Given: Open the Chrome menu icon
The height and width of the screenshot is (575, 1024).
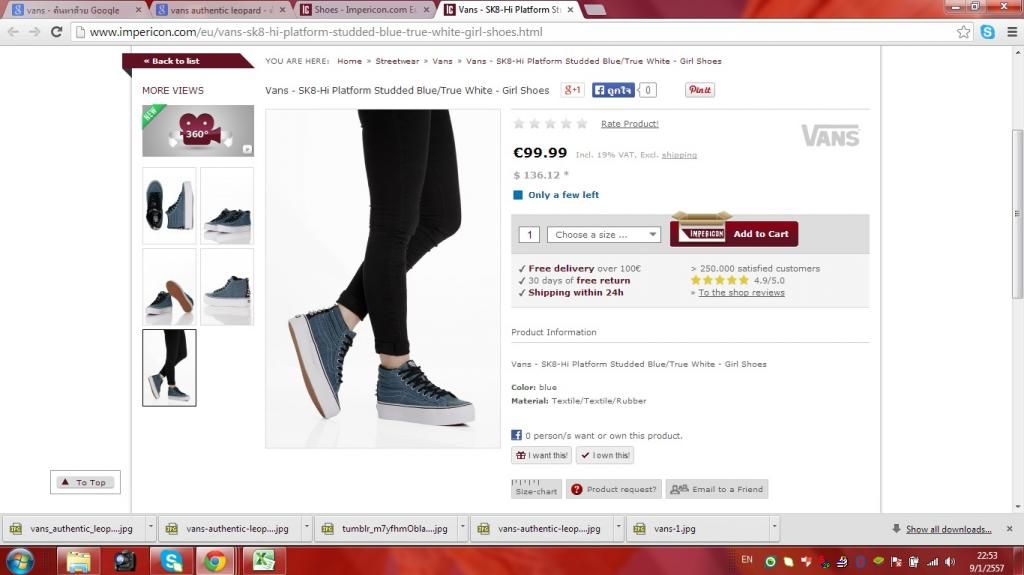Looking at the screenshot, I should [x=1011, y=32].
